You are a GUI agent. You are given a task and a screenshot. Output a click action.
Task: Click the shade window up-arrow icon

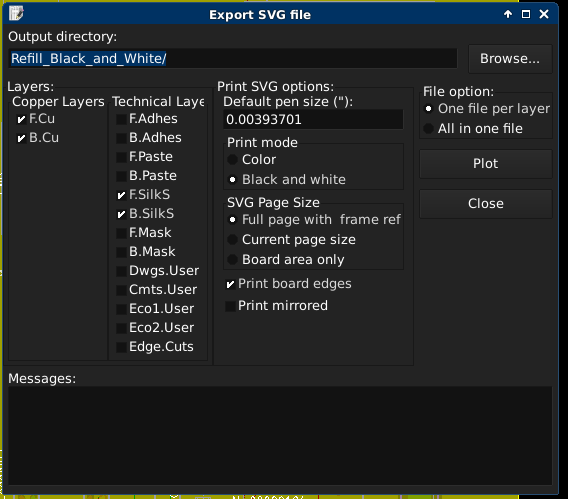click(508, 14)
